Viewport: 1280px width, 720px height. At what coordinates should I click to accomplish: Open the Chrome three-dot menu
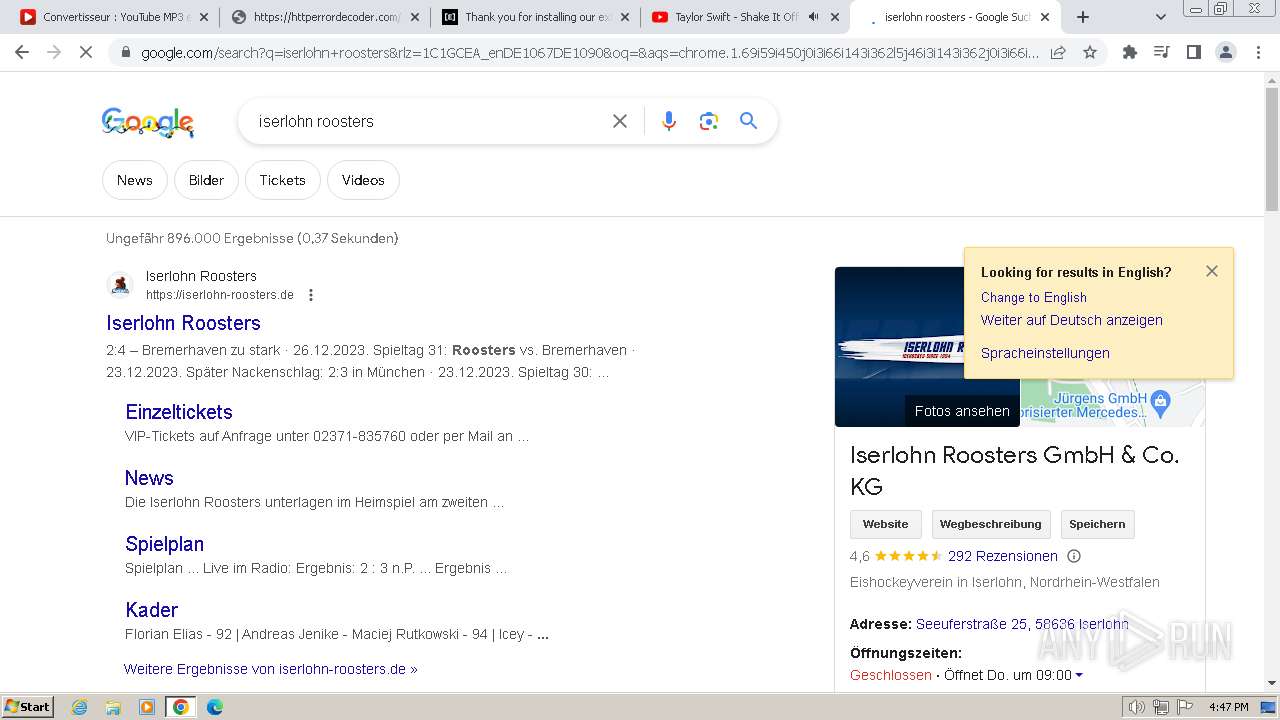click(1258, 52)
